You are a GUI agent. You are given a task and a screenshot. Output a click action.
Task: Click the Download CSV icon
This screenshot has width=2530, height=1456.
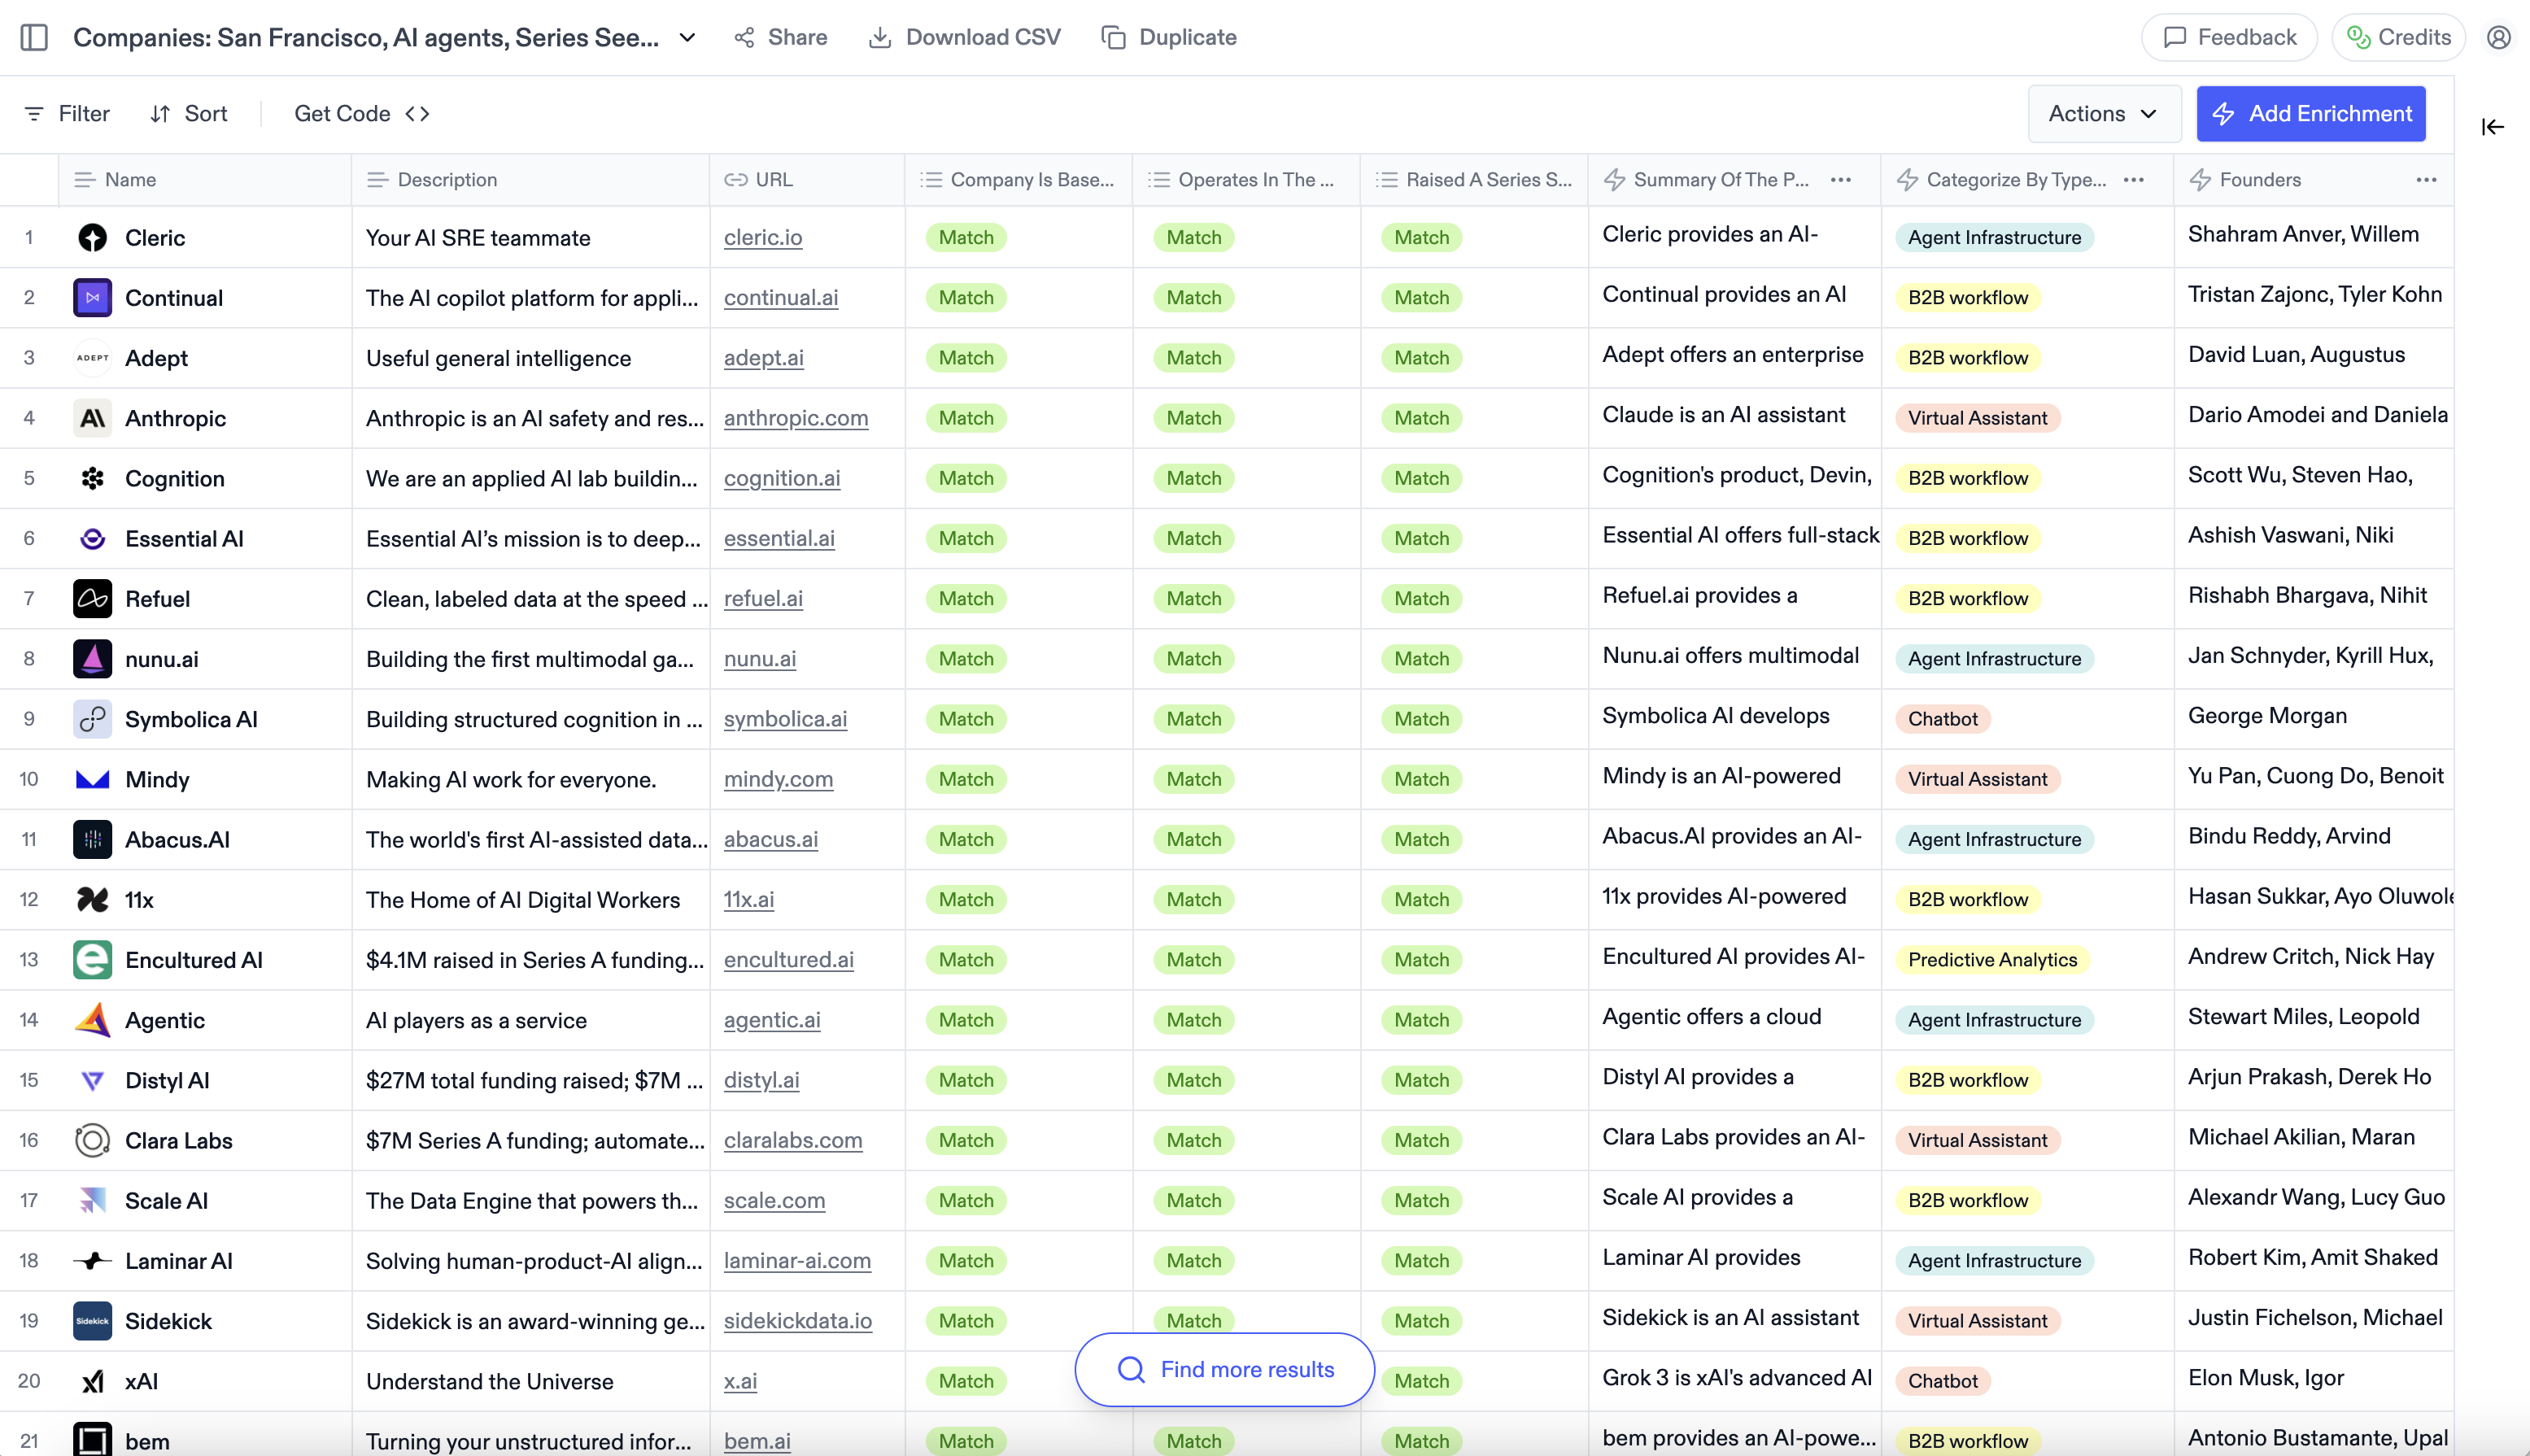(x=879, y=37)
